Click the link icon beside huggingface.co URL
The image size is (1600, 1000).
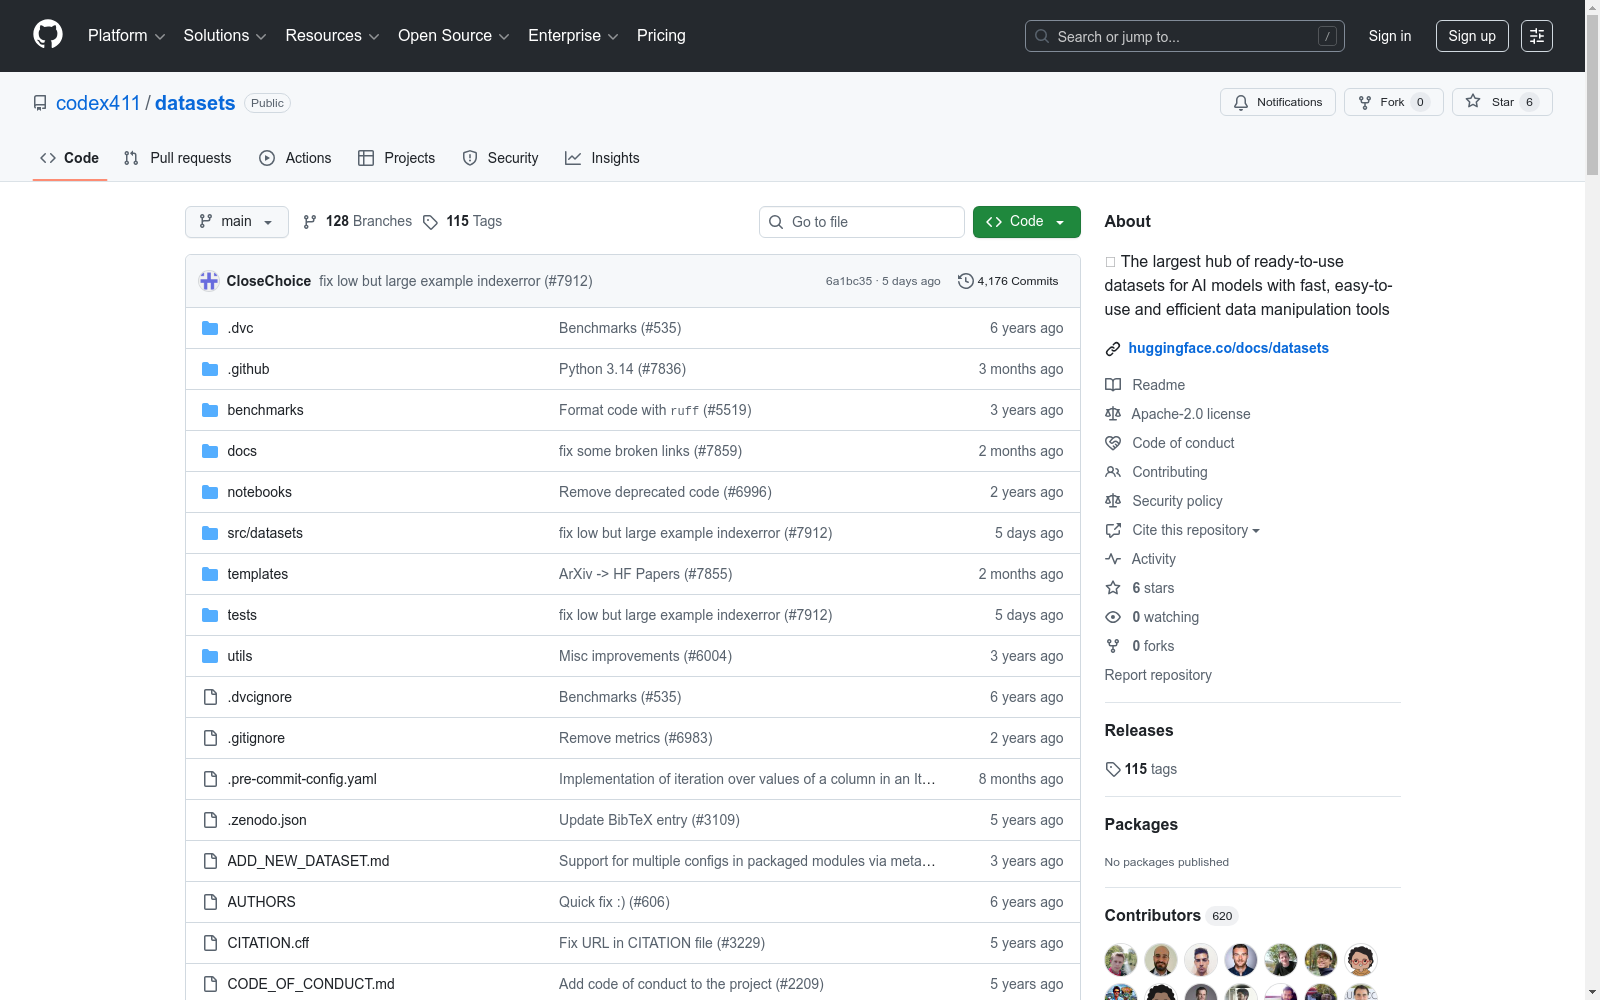[x=1113, y=349]
